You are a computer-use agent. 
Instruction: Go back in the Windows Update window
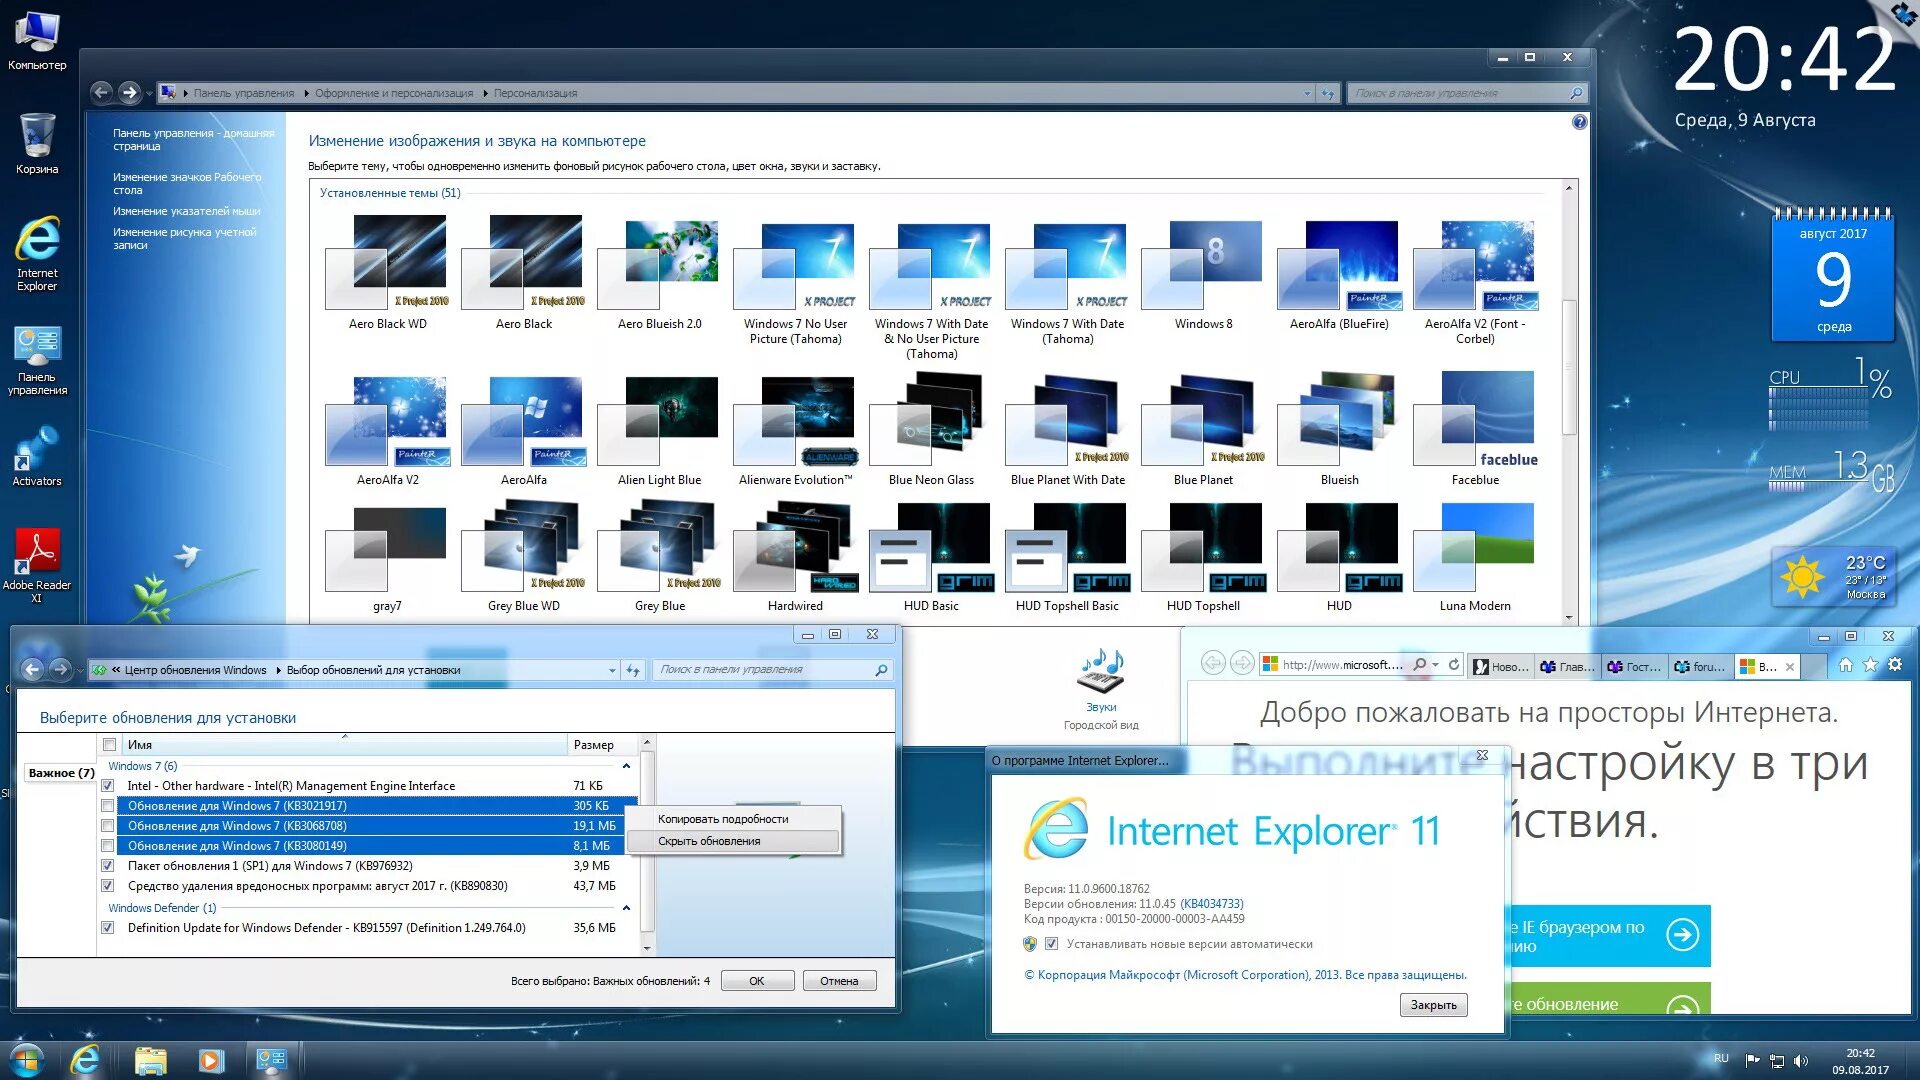point(32,670)
